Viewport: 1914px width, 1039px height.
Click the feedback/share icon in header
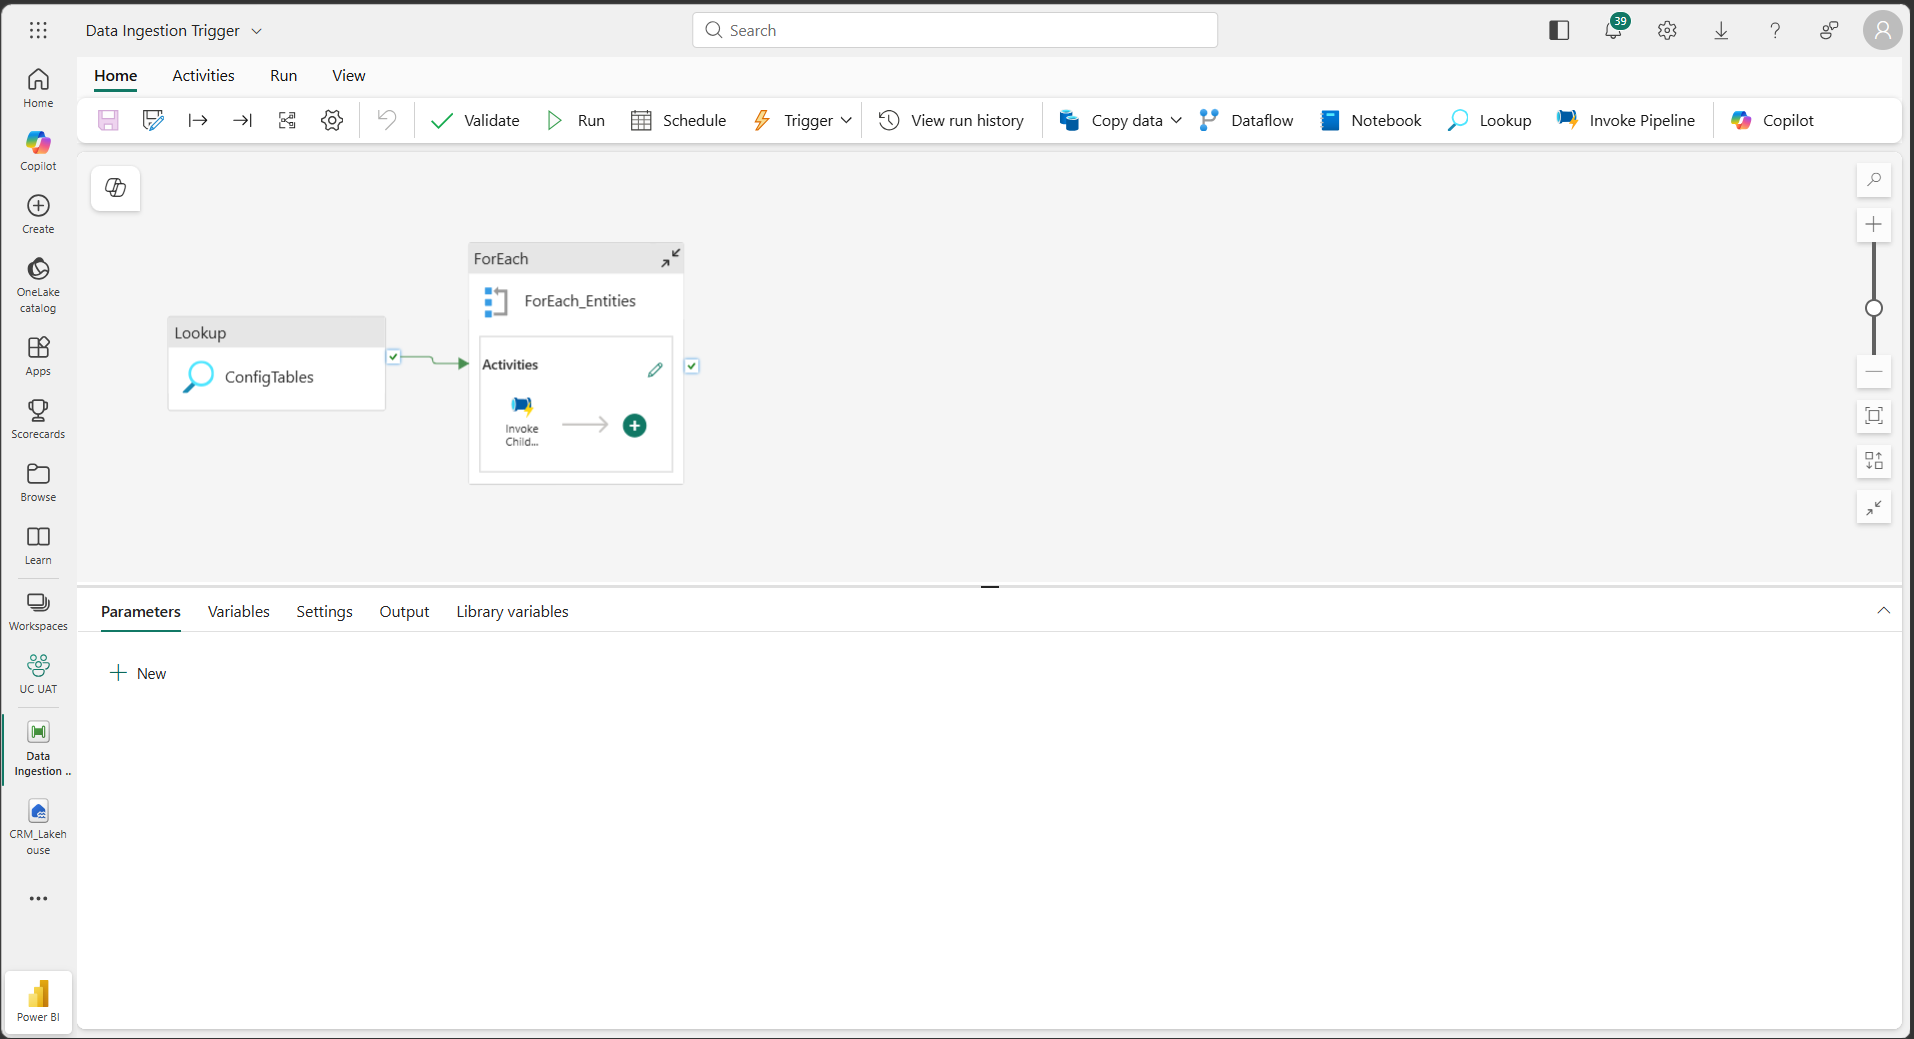coord(1829,30)
